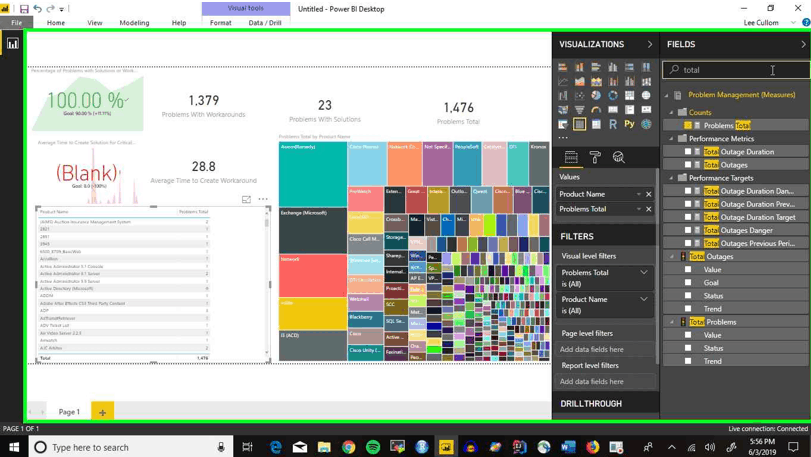Choose the Treemap visualization icon
This screenshot has width=811, height=457.
point(629,96)
